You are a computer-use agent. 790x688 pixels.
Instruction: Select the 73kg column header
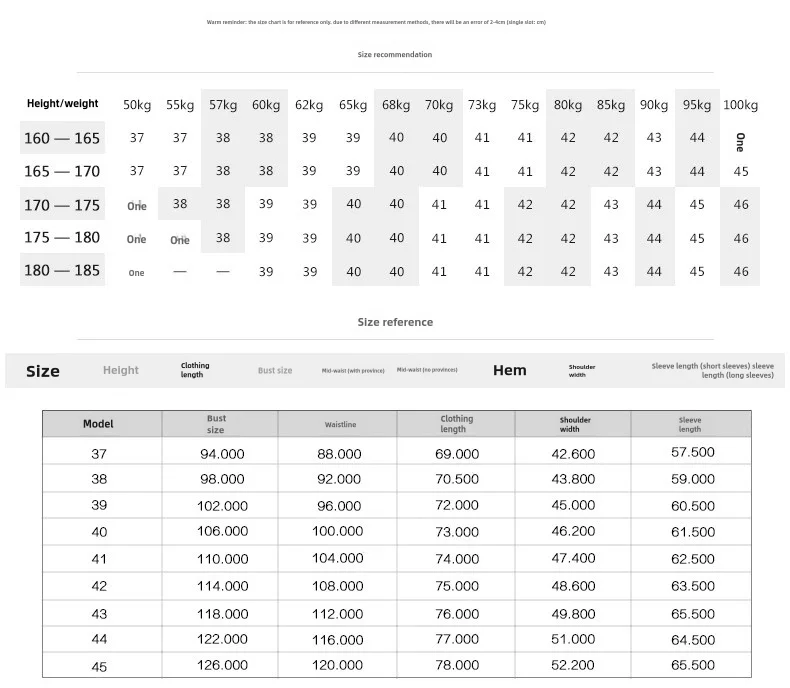[x=482, y=105]
